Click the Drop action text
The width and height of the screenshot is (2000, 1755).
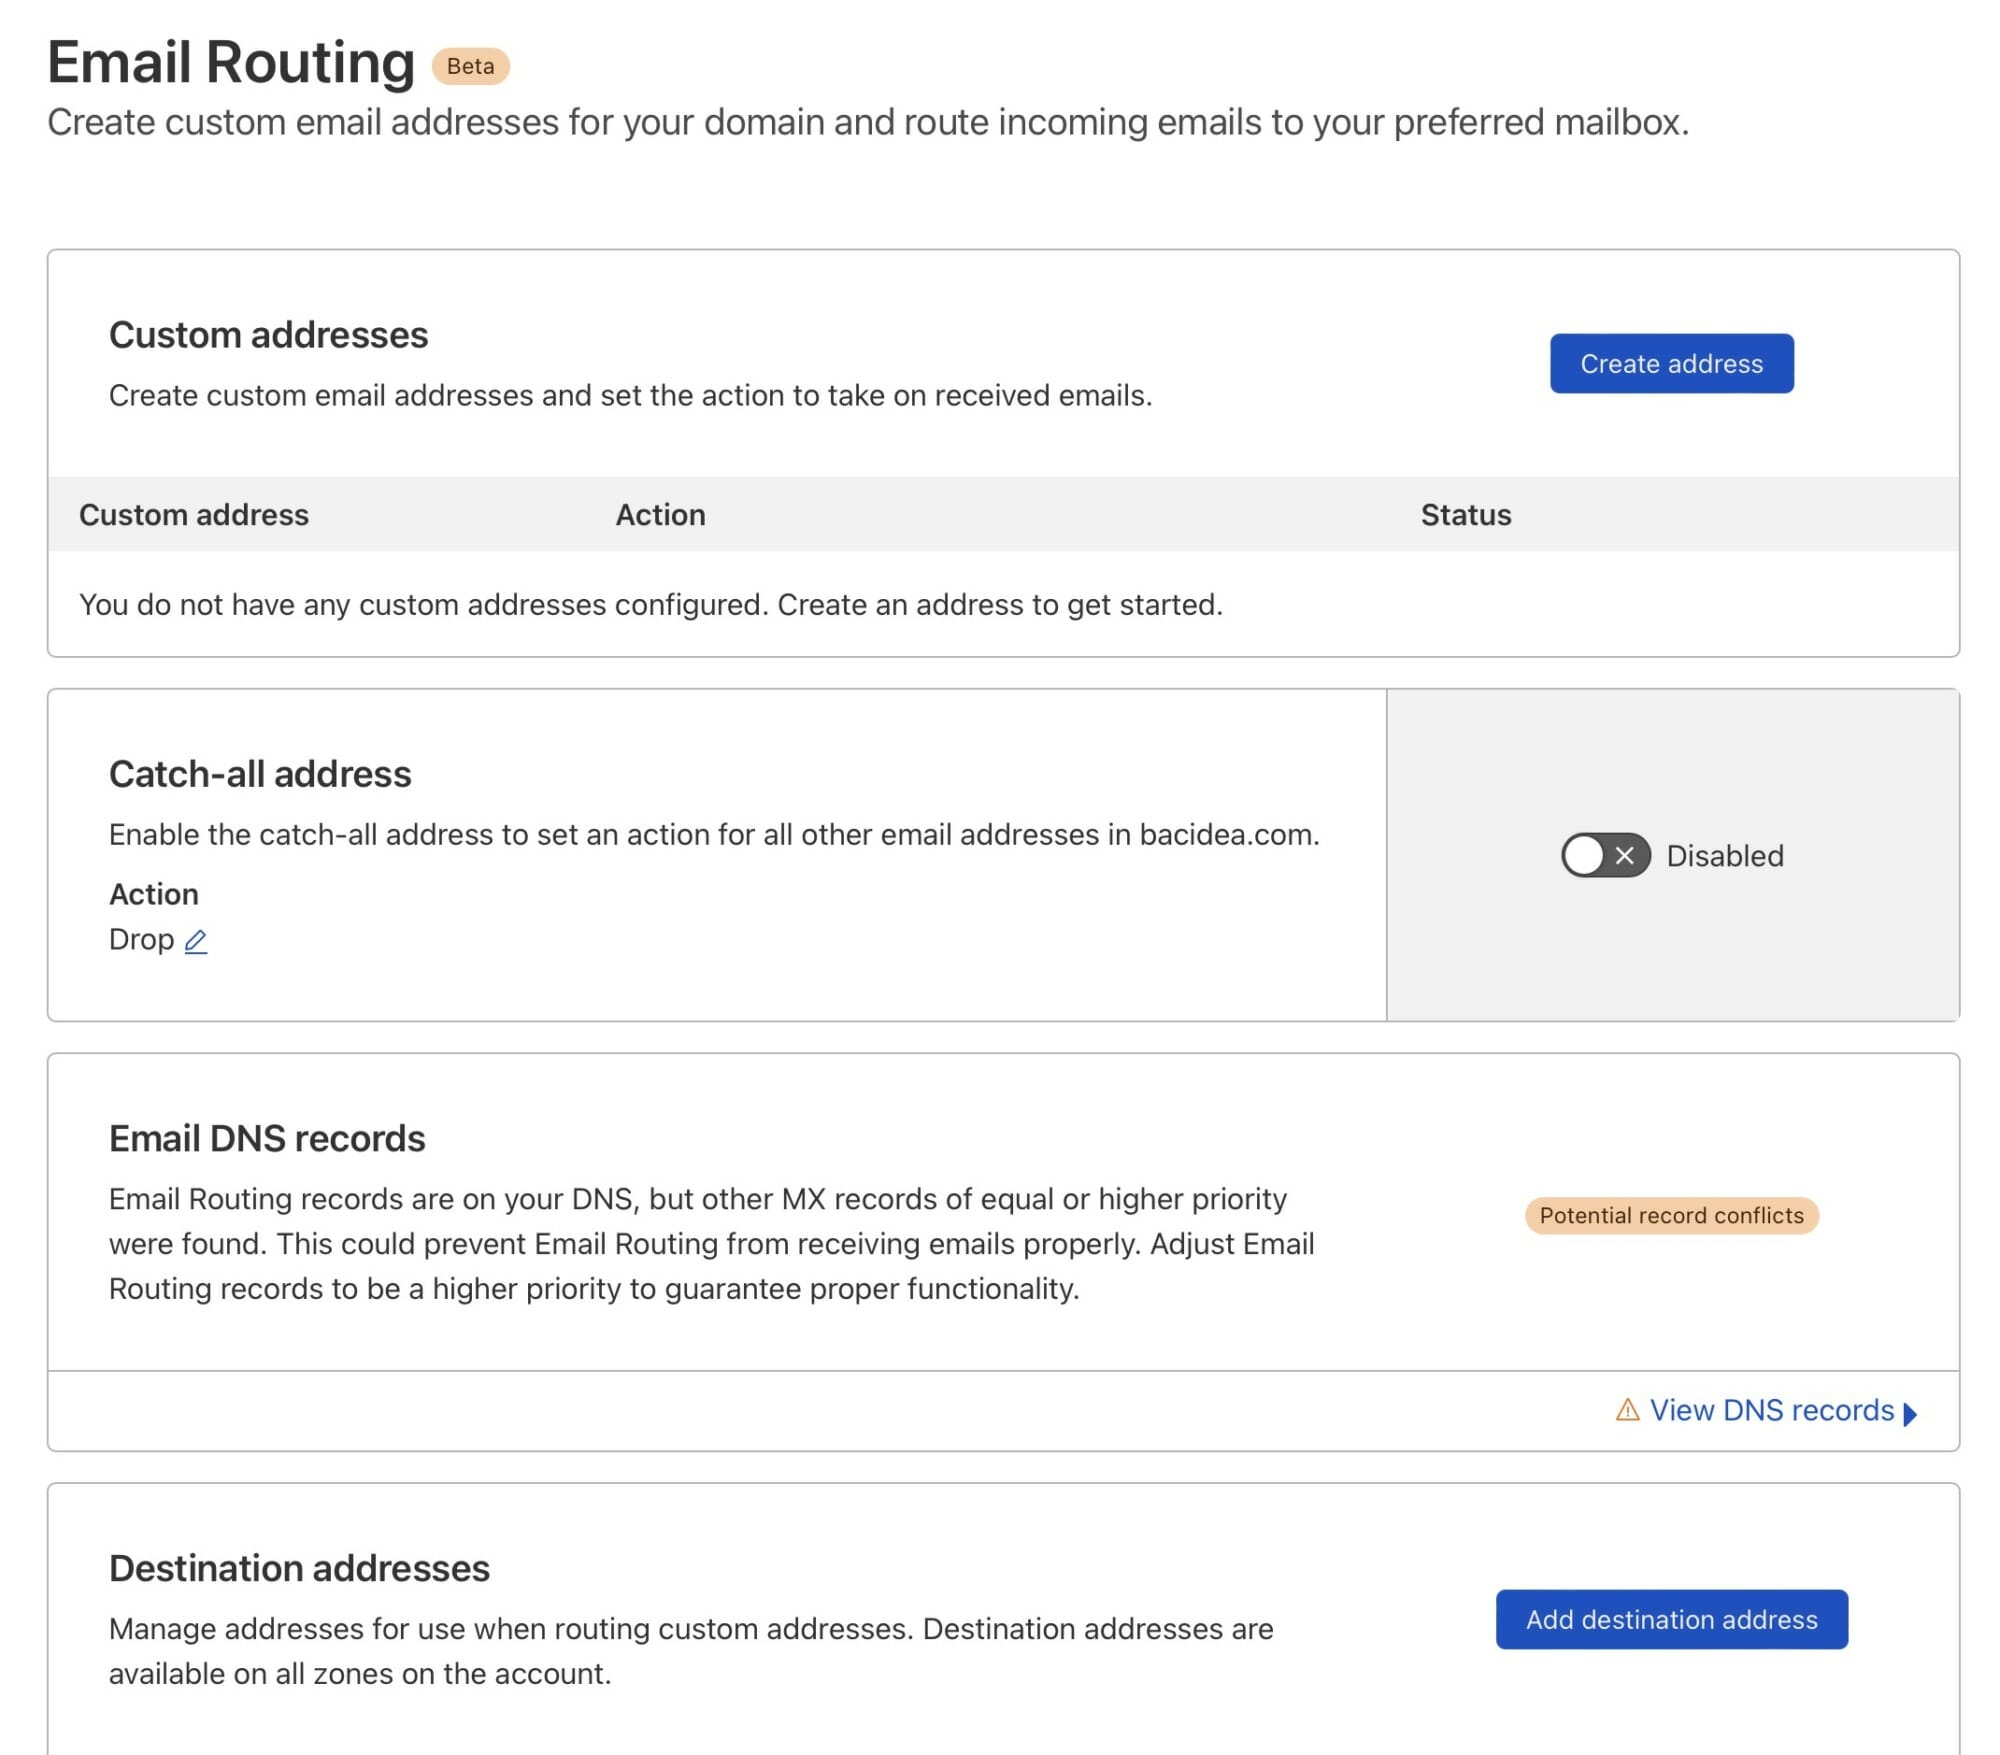pyautogui.click(x=141, y=940)
